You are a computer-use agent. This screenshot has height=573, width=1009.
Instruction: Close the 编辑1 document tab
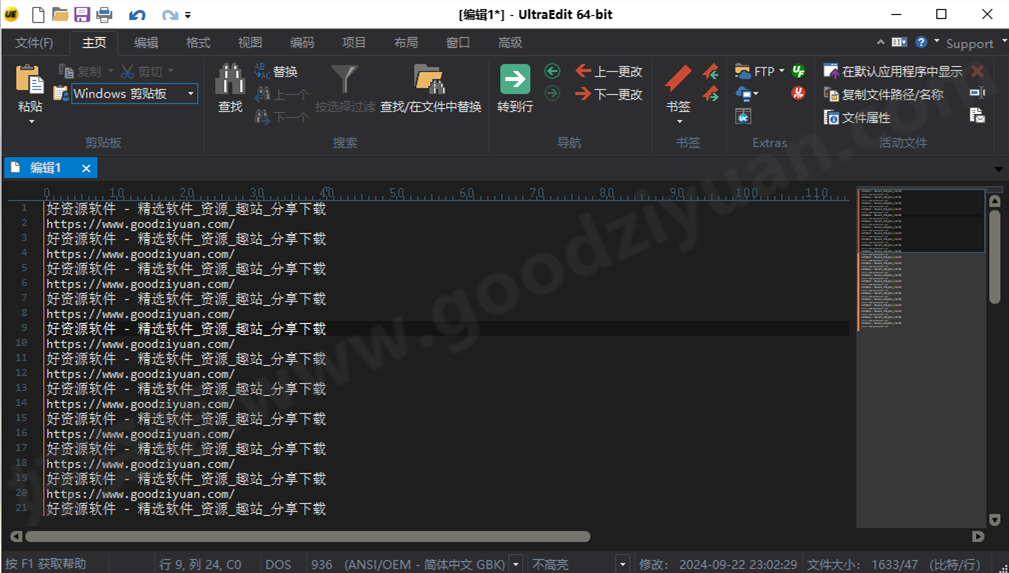[86, 168]
